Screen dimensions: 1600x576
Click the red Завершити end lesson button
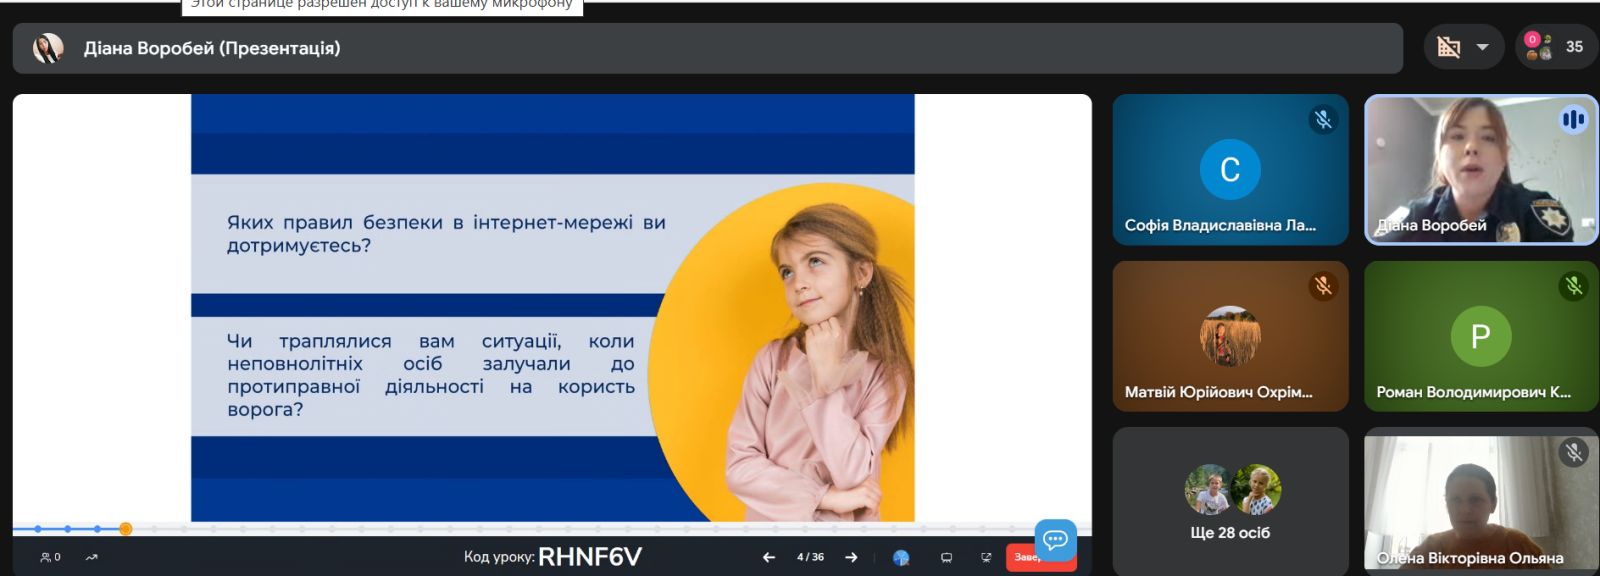pyautogui.click(x=1025, y=557)
